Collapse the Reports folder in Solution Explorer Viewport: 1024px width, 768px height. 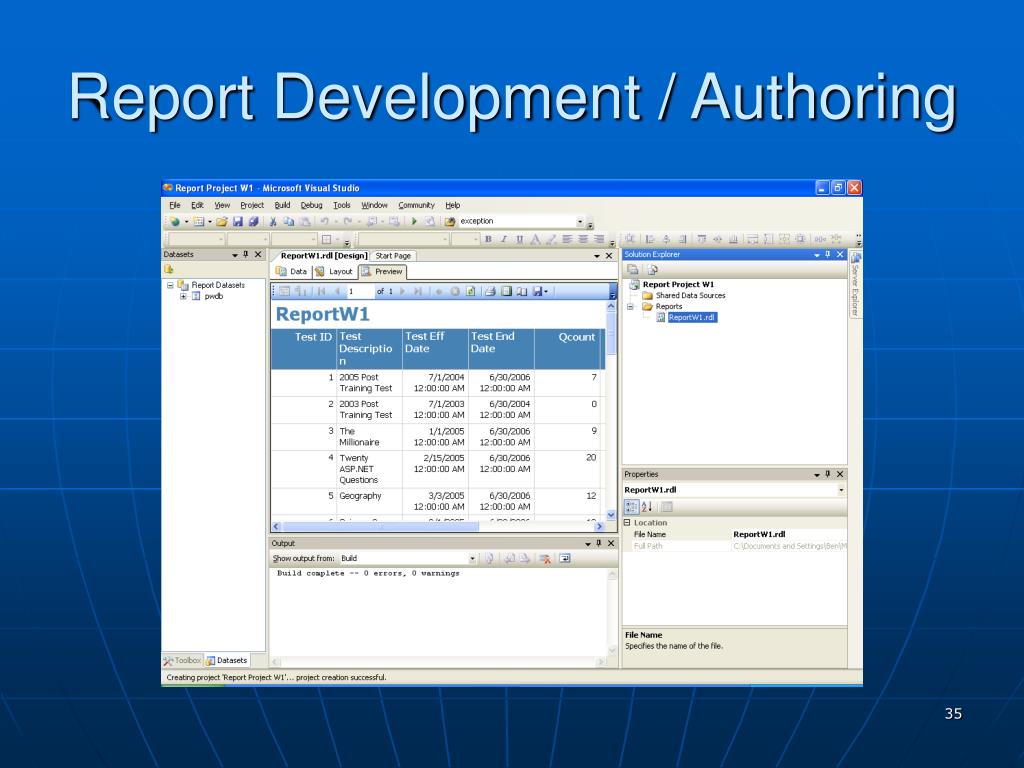coord(631,306)
